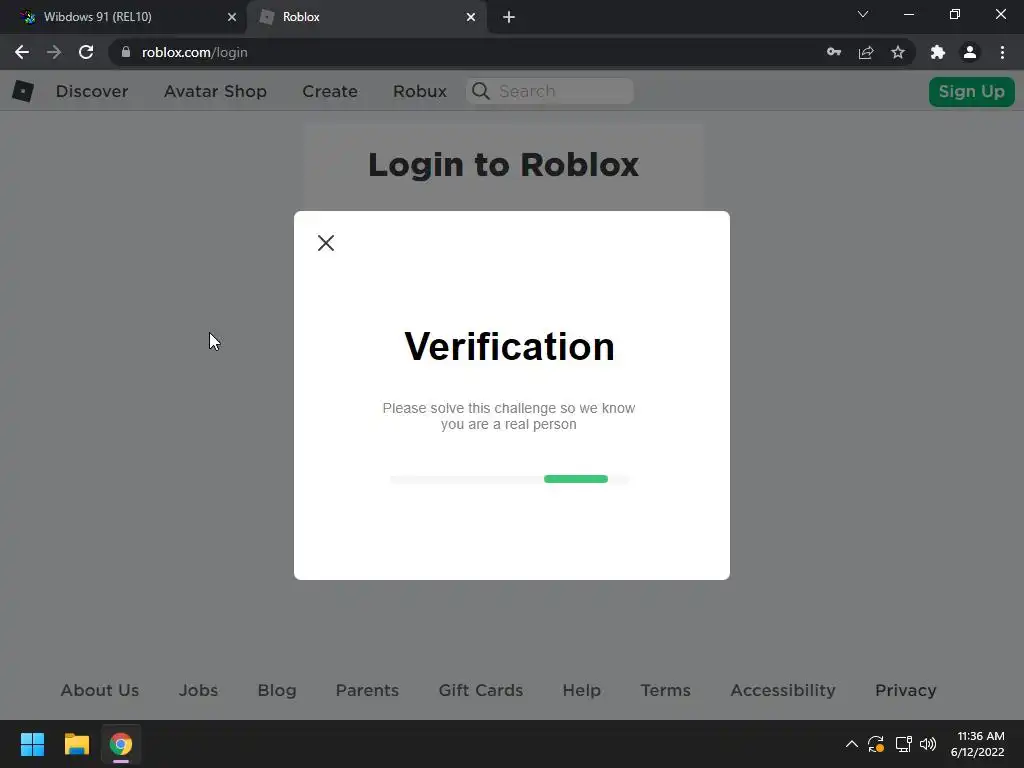Click the padlock site info icon
Viewport: 1024px width, 768px height.
(126, 52)
